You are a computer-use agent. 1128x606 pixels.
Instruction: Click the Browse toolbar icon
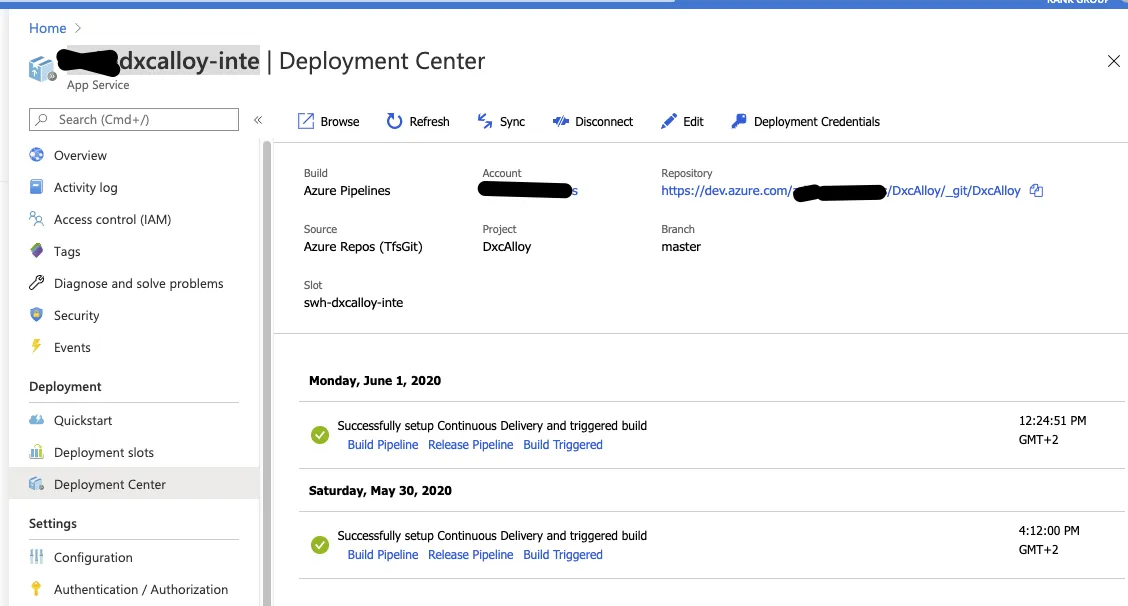306,121
